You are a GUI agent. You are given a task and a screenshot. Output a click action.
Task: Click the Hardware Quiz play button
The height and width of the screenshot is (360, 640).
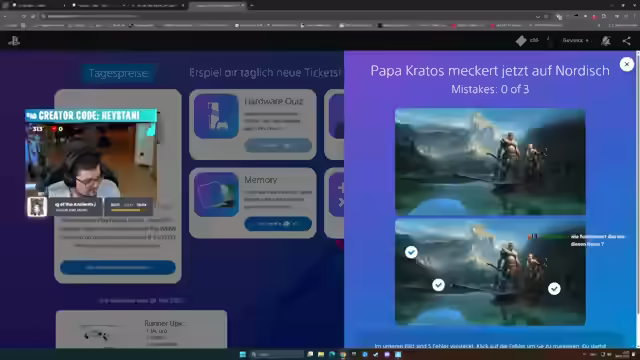pos(278,145)
